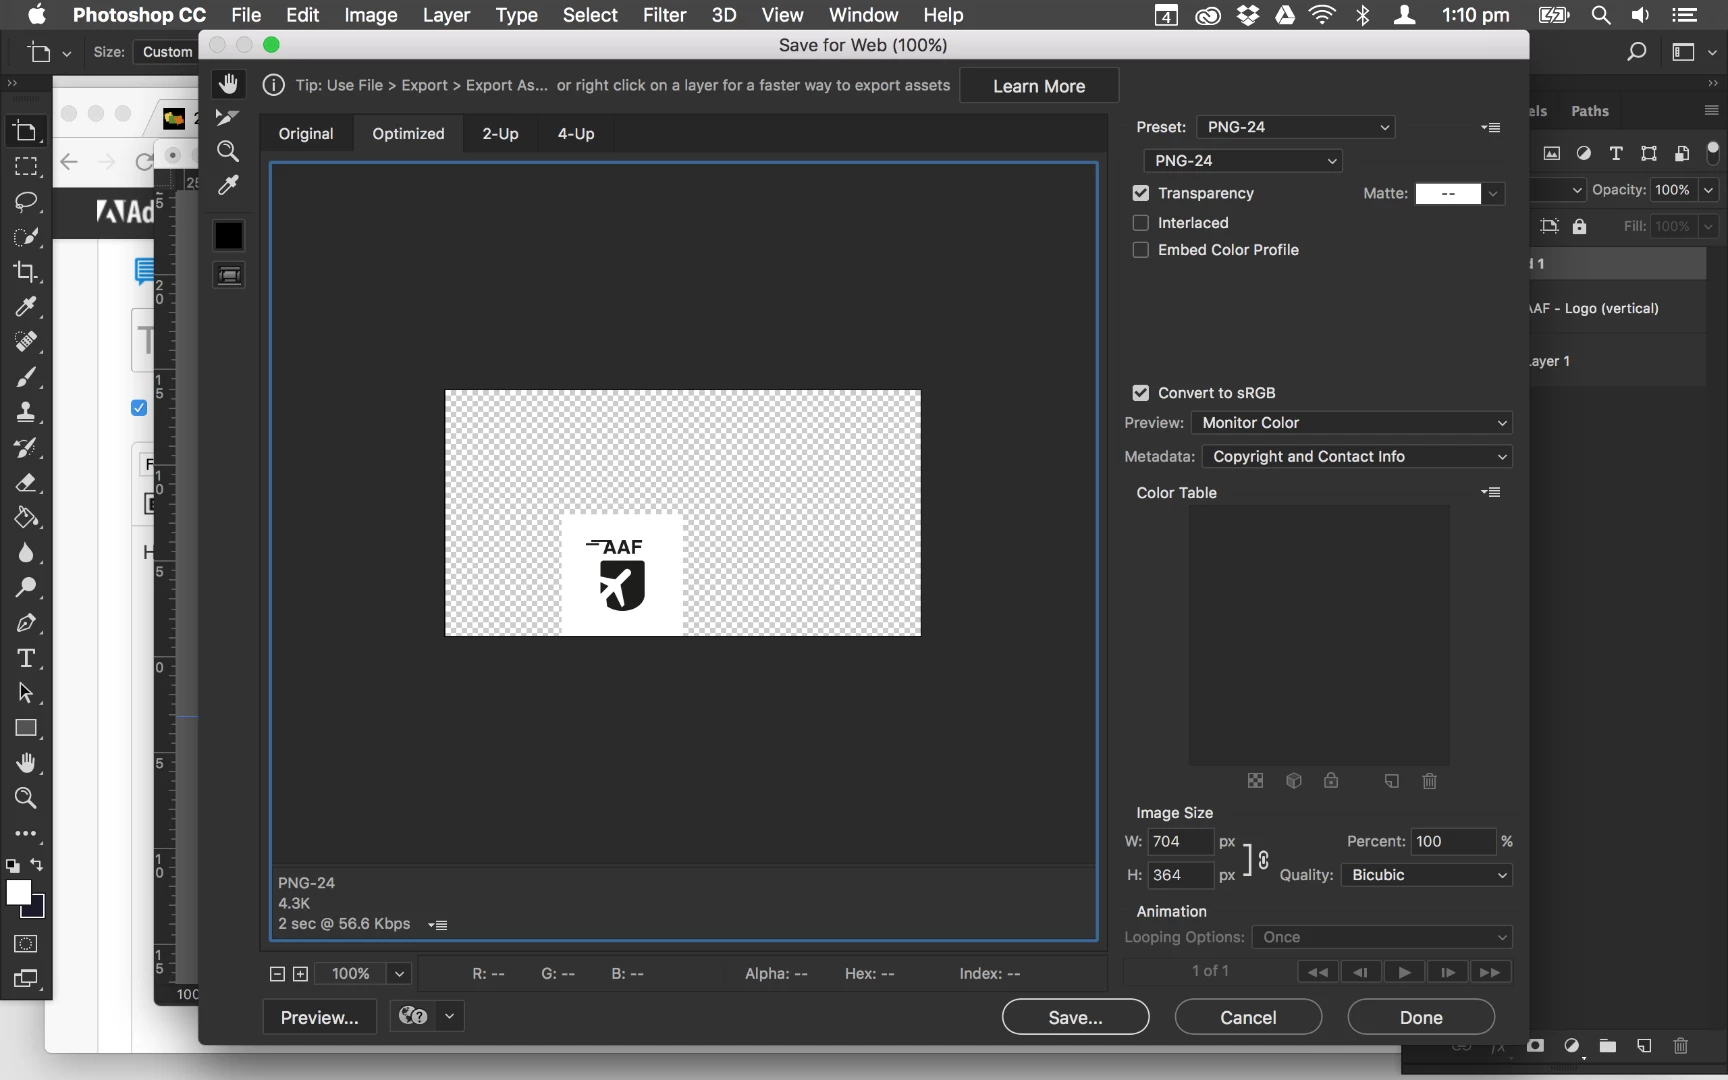The width and height of the screenshot is (1728, 1080).
Task: Click the zoom out minus button
Action: 278,974
